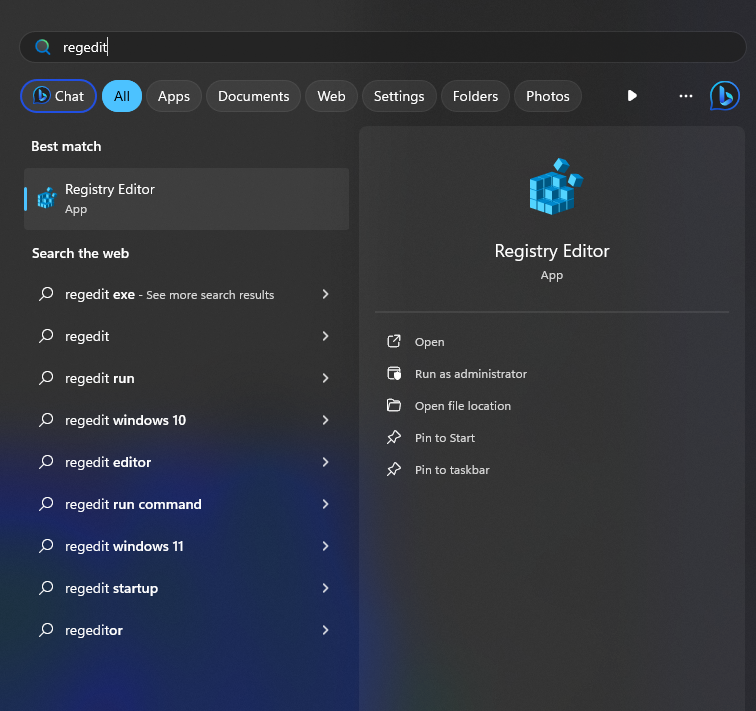Click the 'regedit run command' suggestion text
The width and height of the screenshot is (756, 711).
click(133, 504)
